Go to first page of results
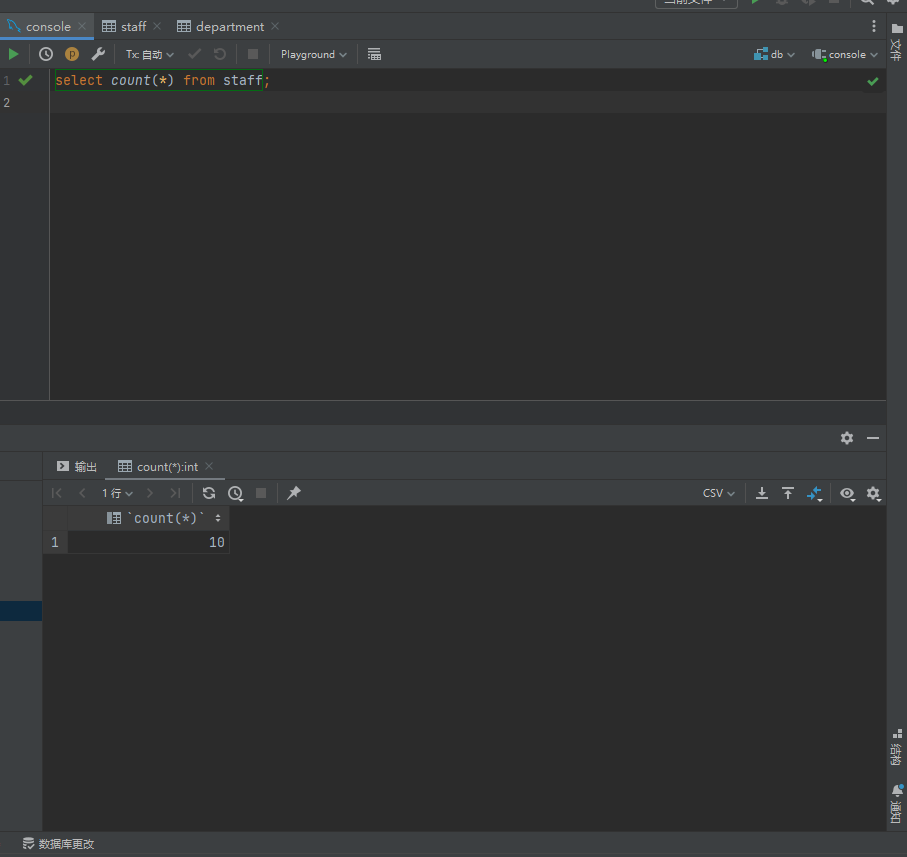Viewport: 907px width, 857px height. (57, 493)
